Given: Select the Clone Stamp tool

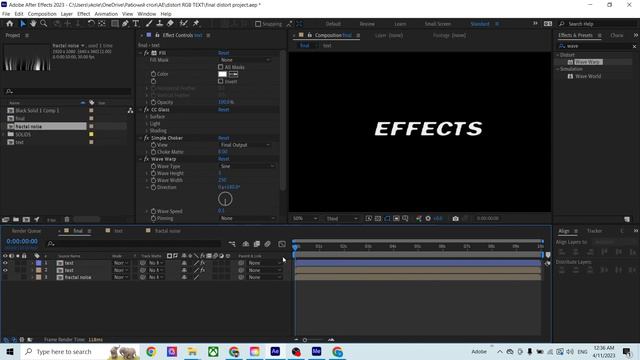Looking at the screenshot, I should [160, 24].
